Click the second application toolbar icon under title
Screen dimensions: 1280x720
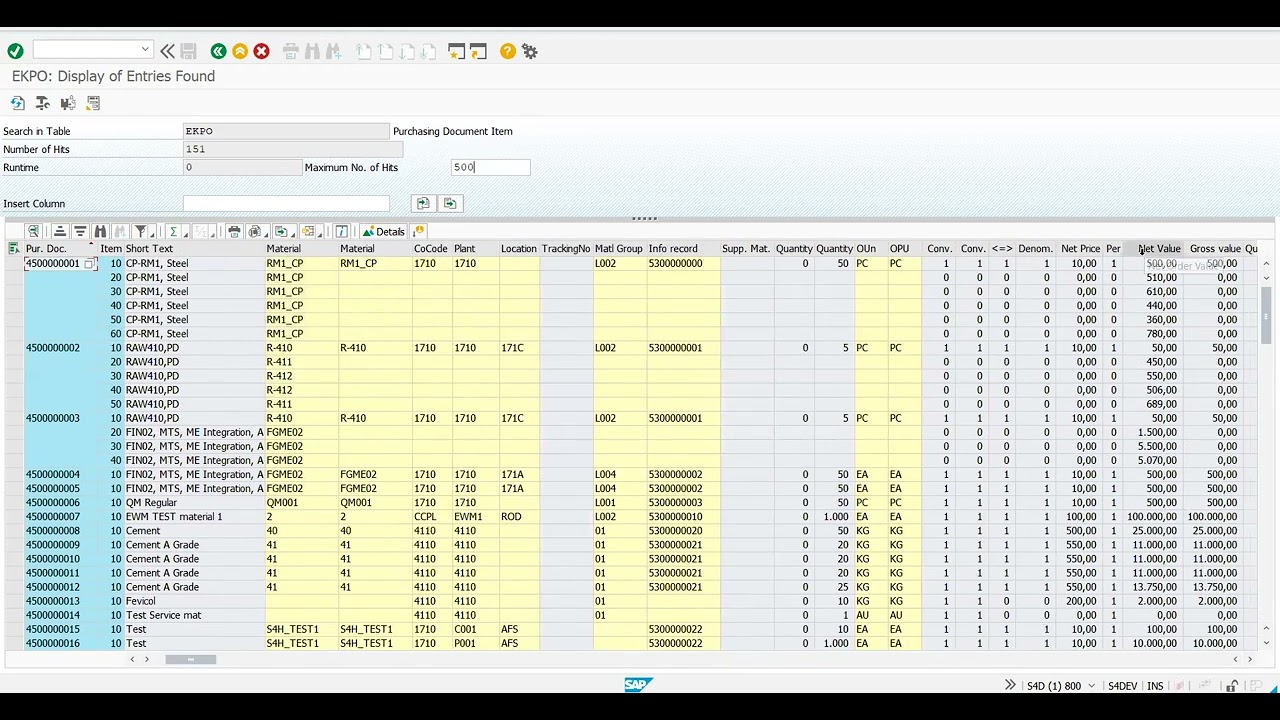pyautogui.click(x=42, y=103)
